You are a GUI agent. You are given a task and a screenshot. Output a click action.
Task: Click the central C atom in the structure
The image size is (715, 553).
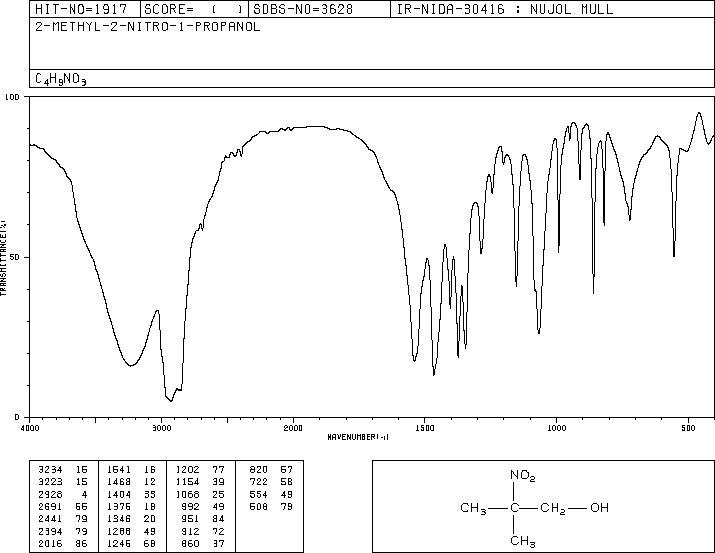(514, 507)
